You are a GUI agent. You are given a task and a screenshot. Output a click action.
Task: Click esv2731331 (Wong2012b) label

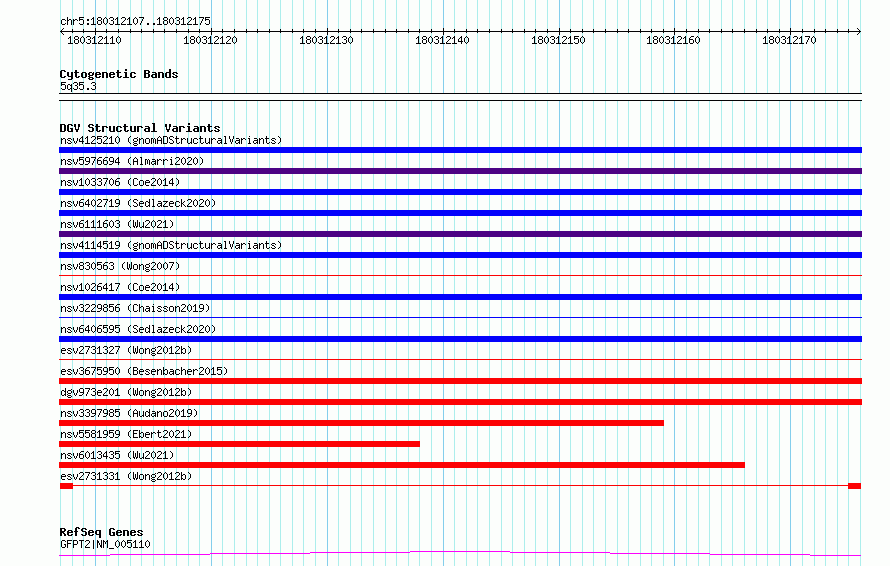coord(126,476)
